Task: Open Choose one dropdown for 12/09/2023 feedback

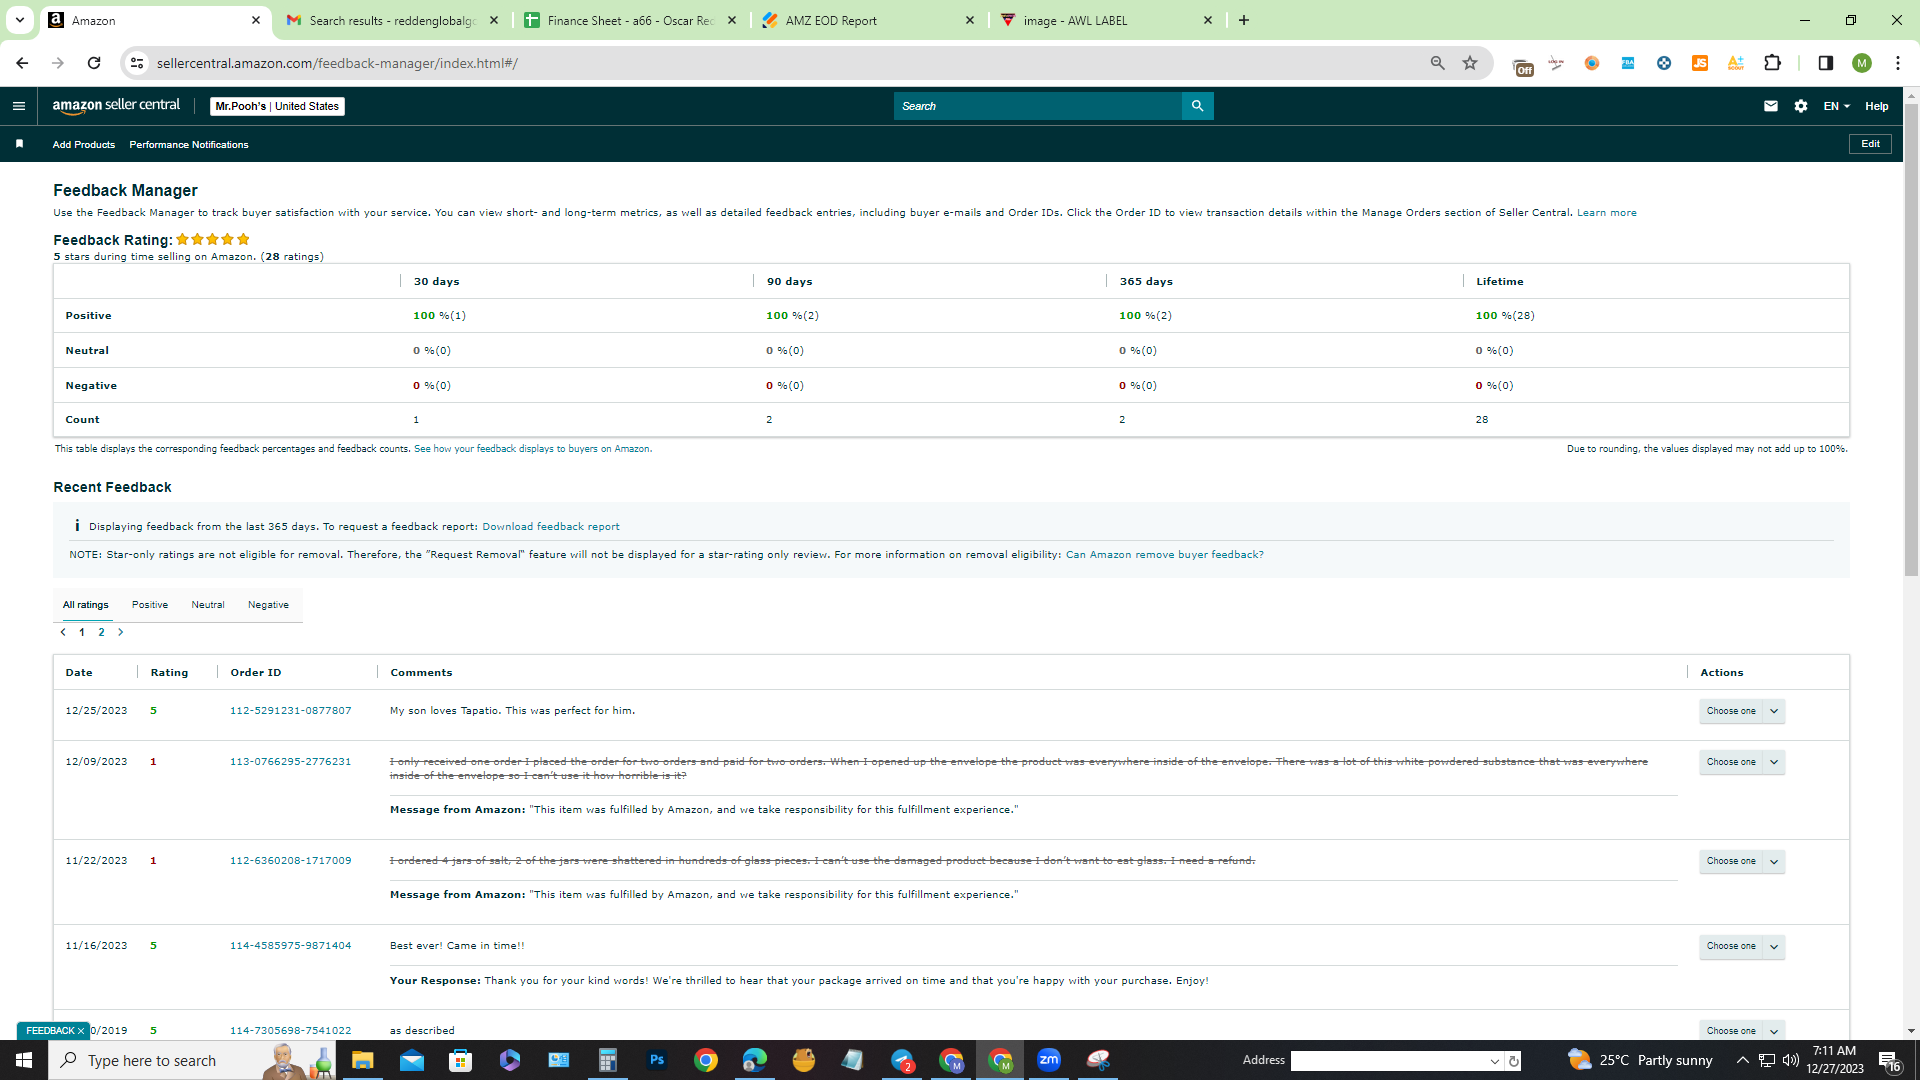Action: pyautogui.click(x=1742, y=762)
